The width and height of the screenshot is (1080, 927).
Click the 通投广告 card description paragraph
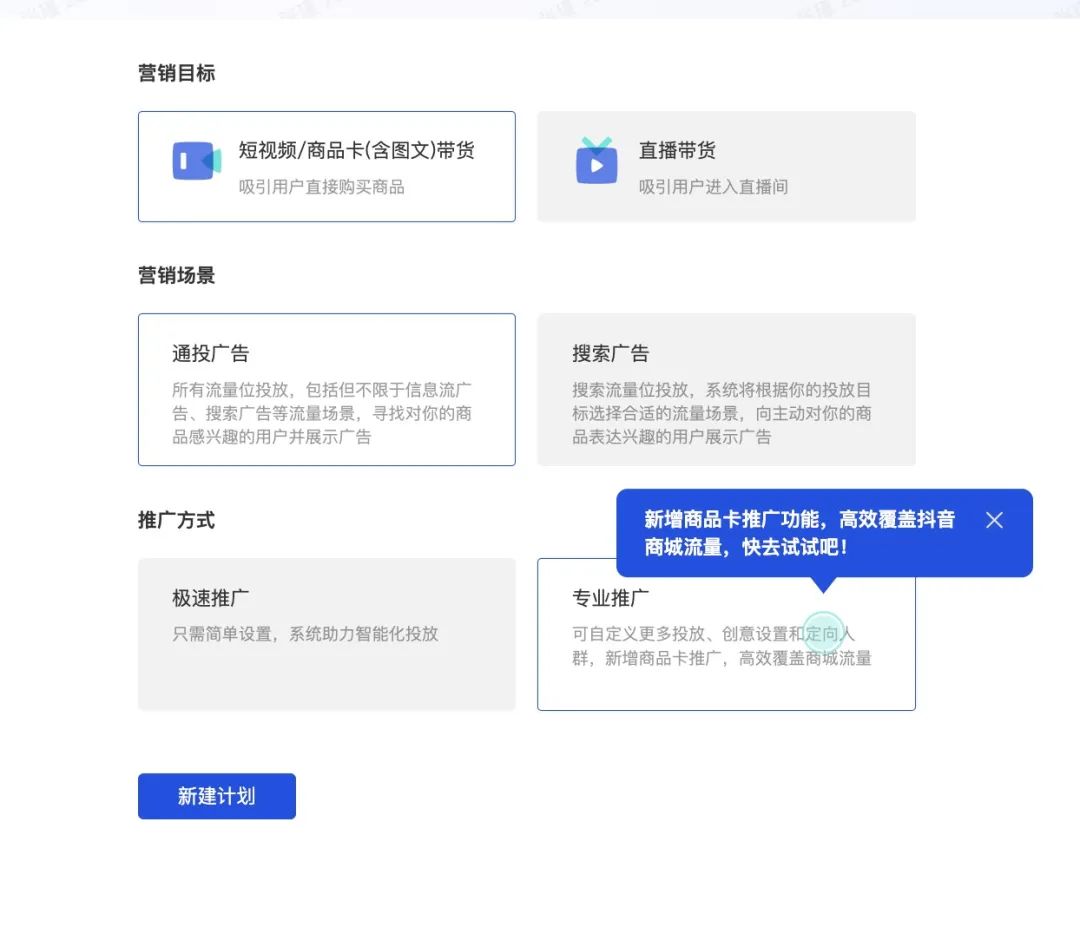coord(321,413)
